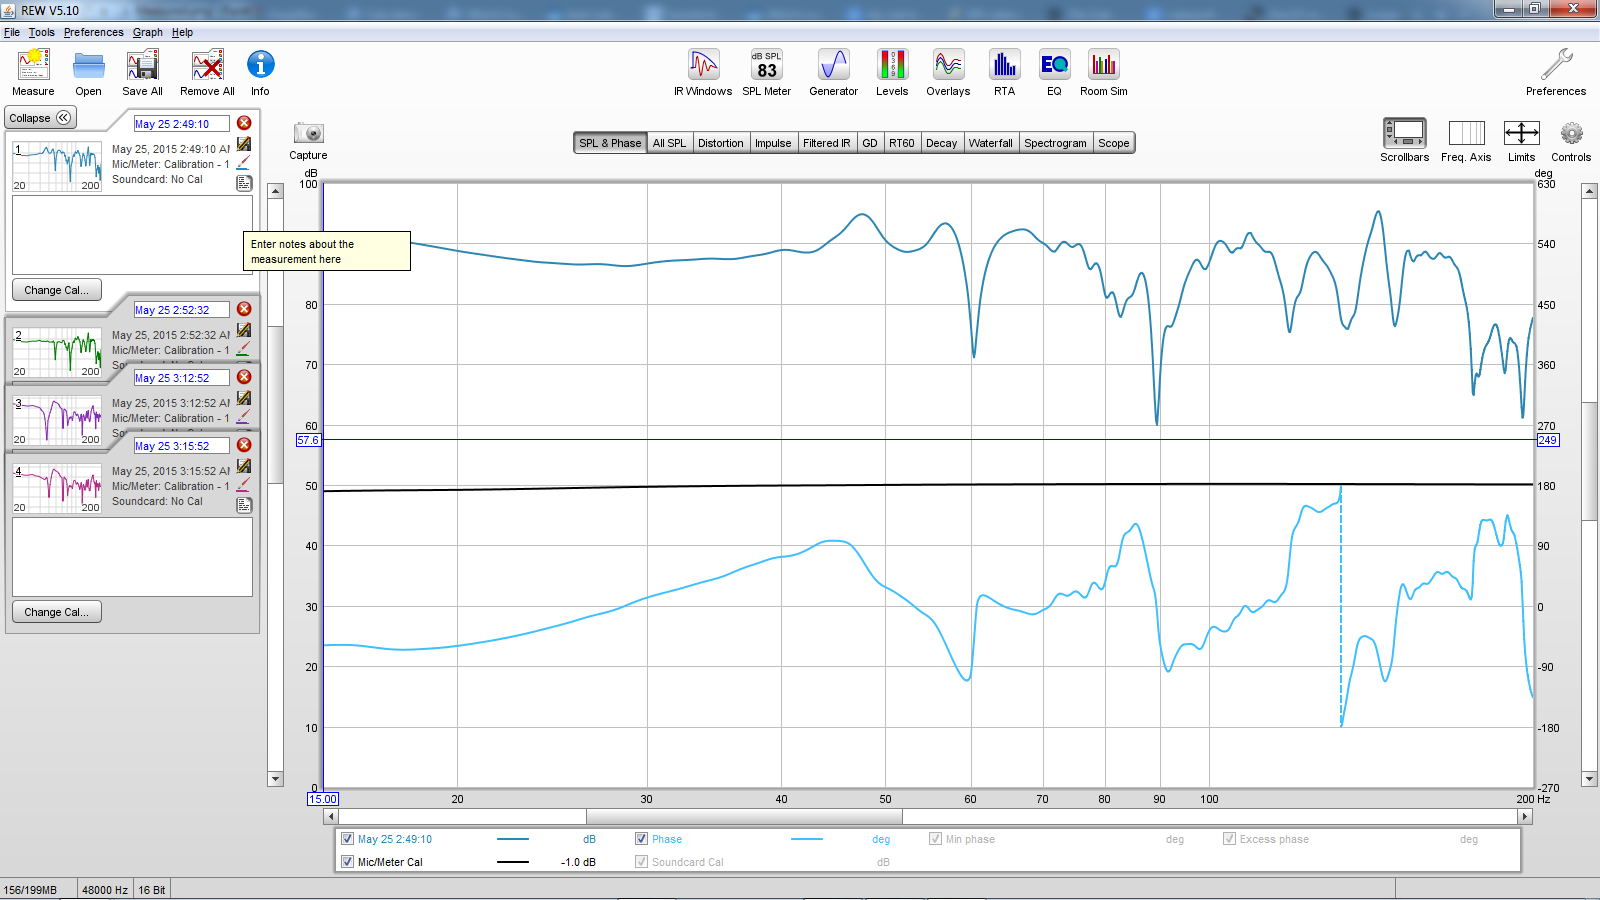
Task: Open the RTA analyzer
Action: tap(1004, 73)
